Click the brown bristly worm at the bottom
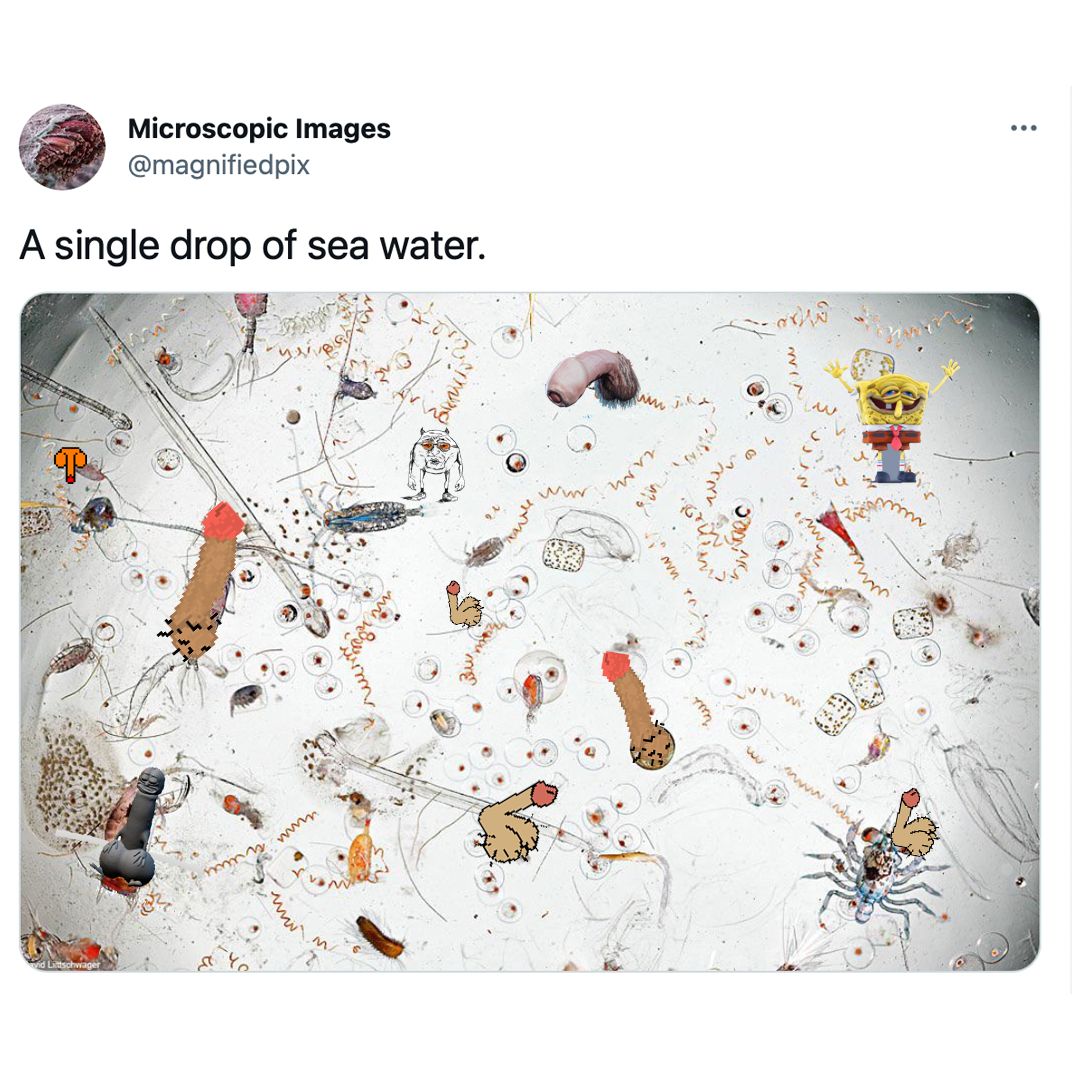The height and width of the screenshot is (1080, 1080). click(x=380, y=937)
